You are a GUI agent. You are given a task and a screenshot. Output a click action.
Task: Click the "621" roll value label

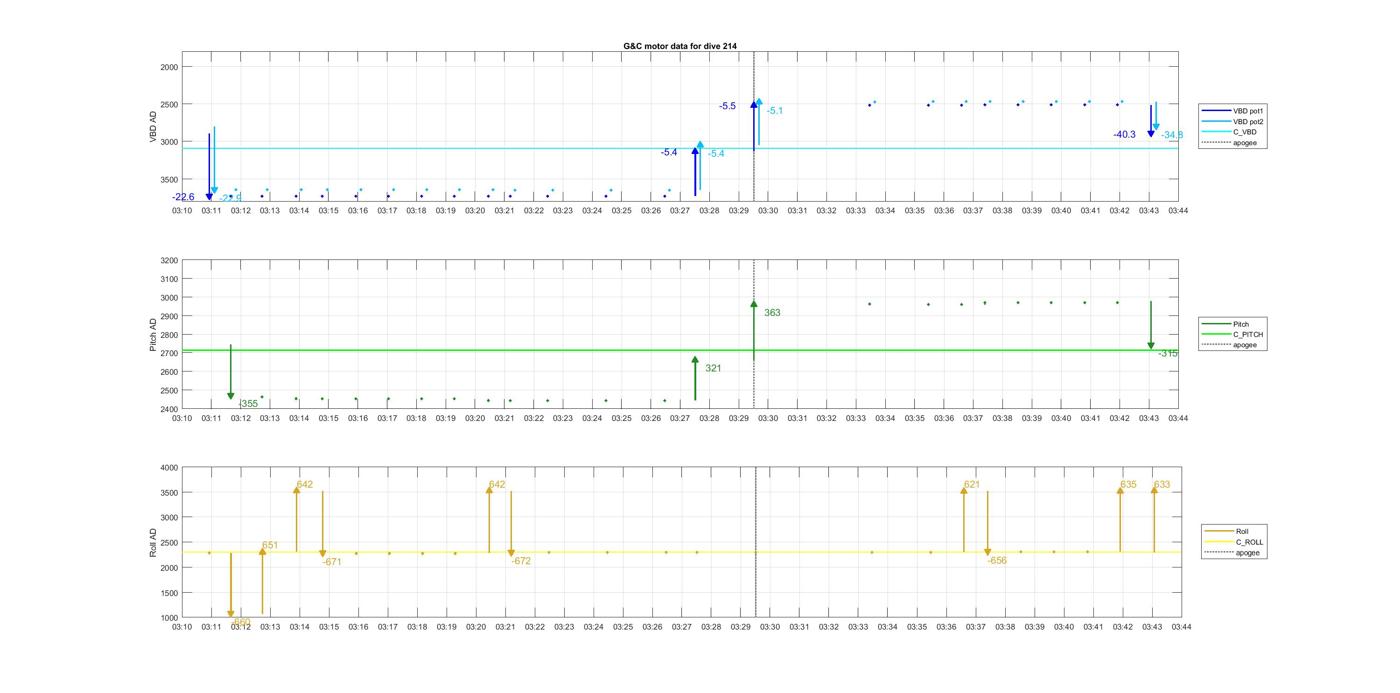click(972, 485)
